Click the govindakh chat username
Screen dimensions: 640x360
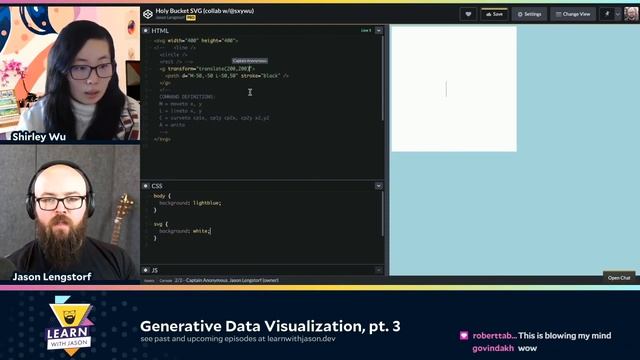coord(493,348)
